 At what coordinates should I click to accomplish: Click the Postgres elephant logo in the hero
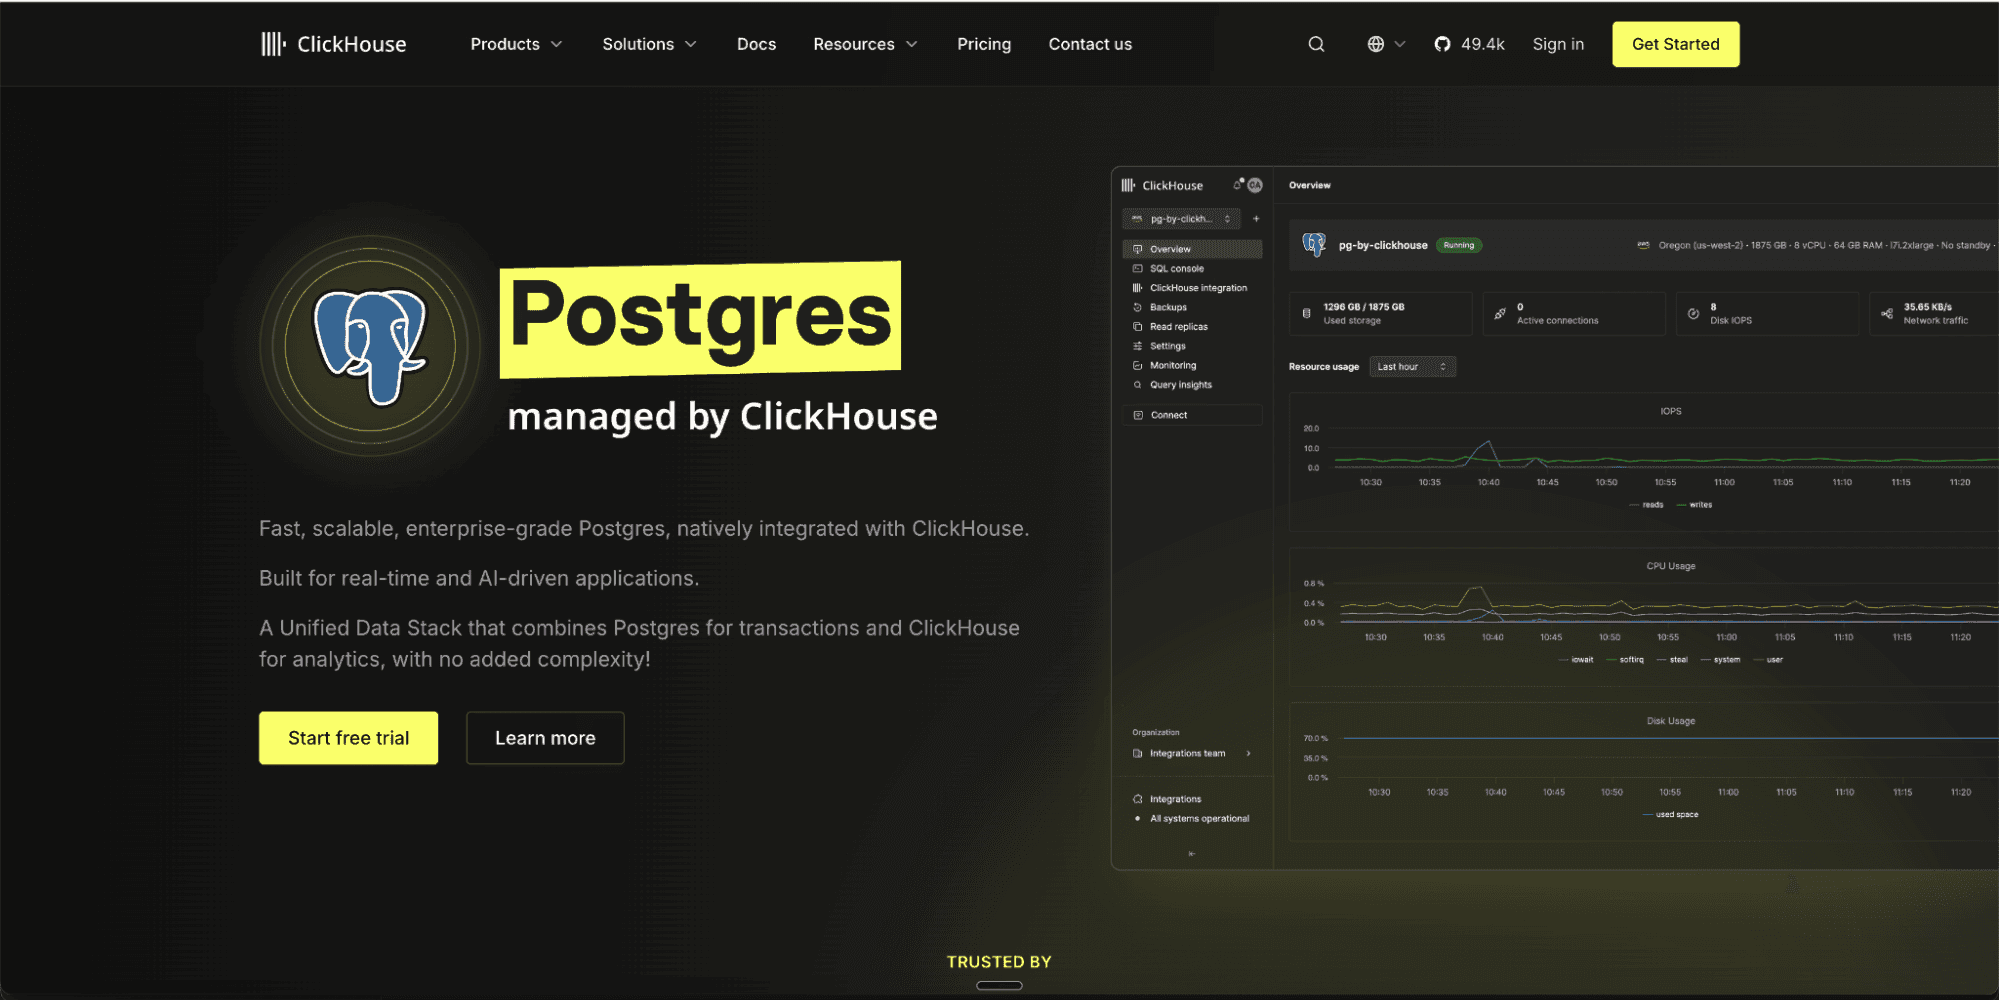[370, 346]
